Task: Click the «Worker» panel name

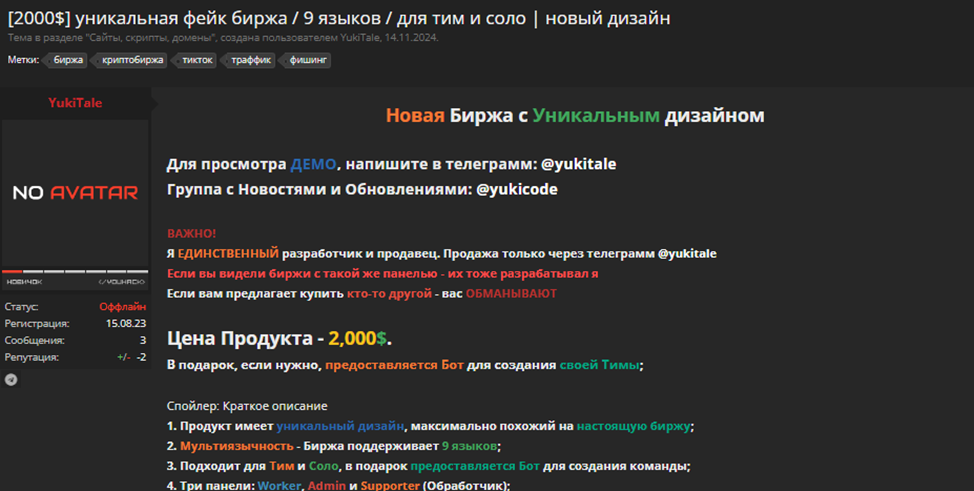Action: coord(280,485)
